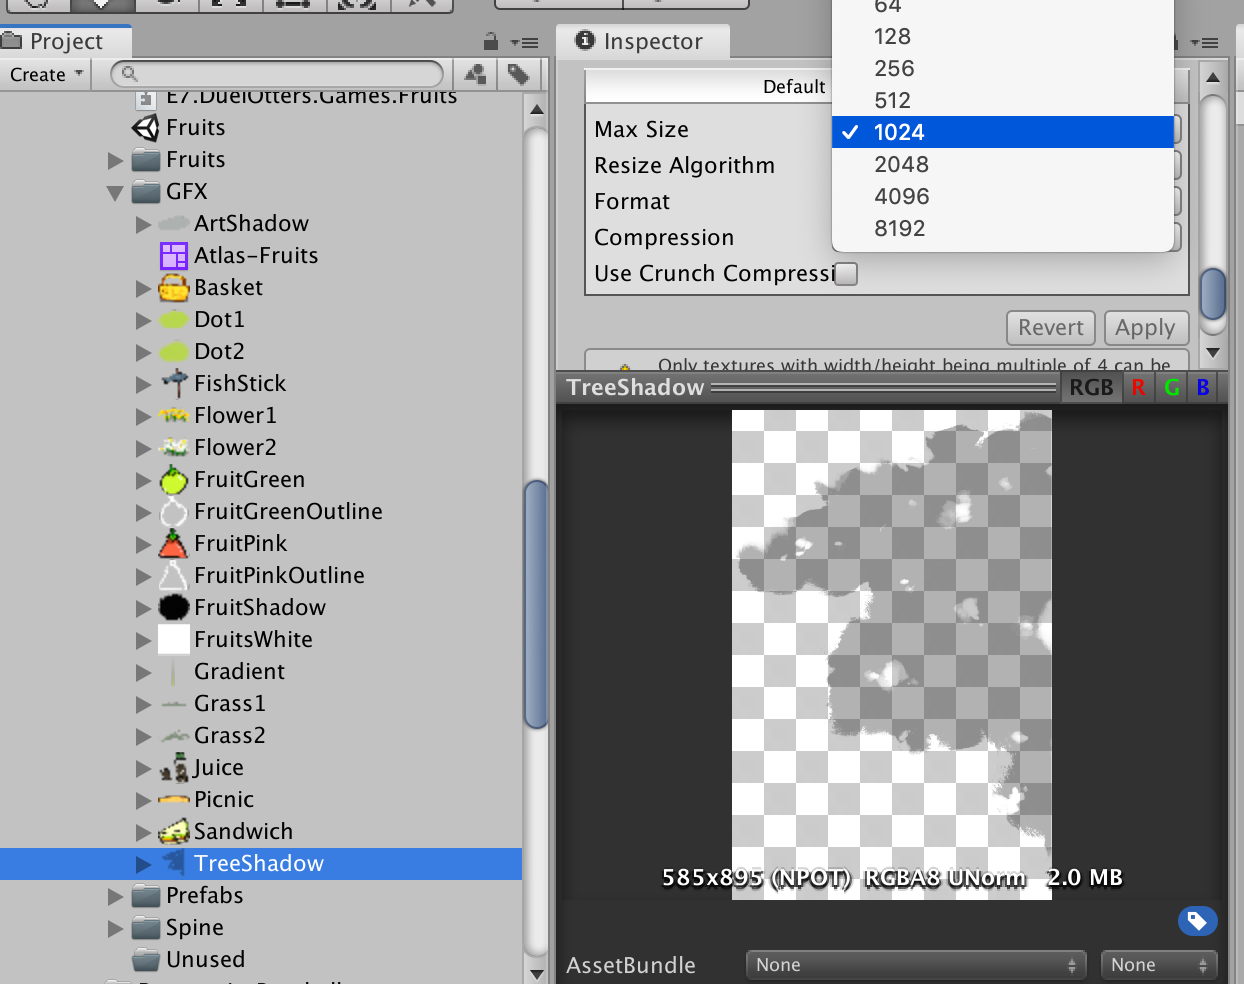This screenshot has height=984, width=1244.
Task: Click the Inspector vertical scrollbar thumb
Action: 1213,293
